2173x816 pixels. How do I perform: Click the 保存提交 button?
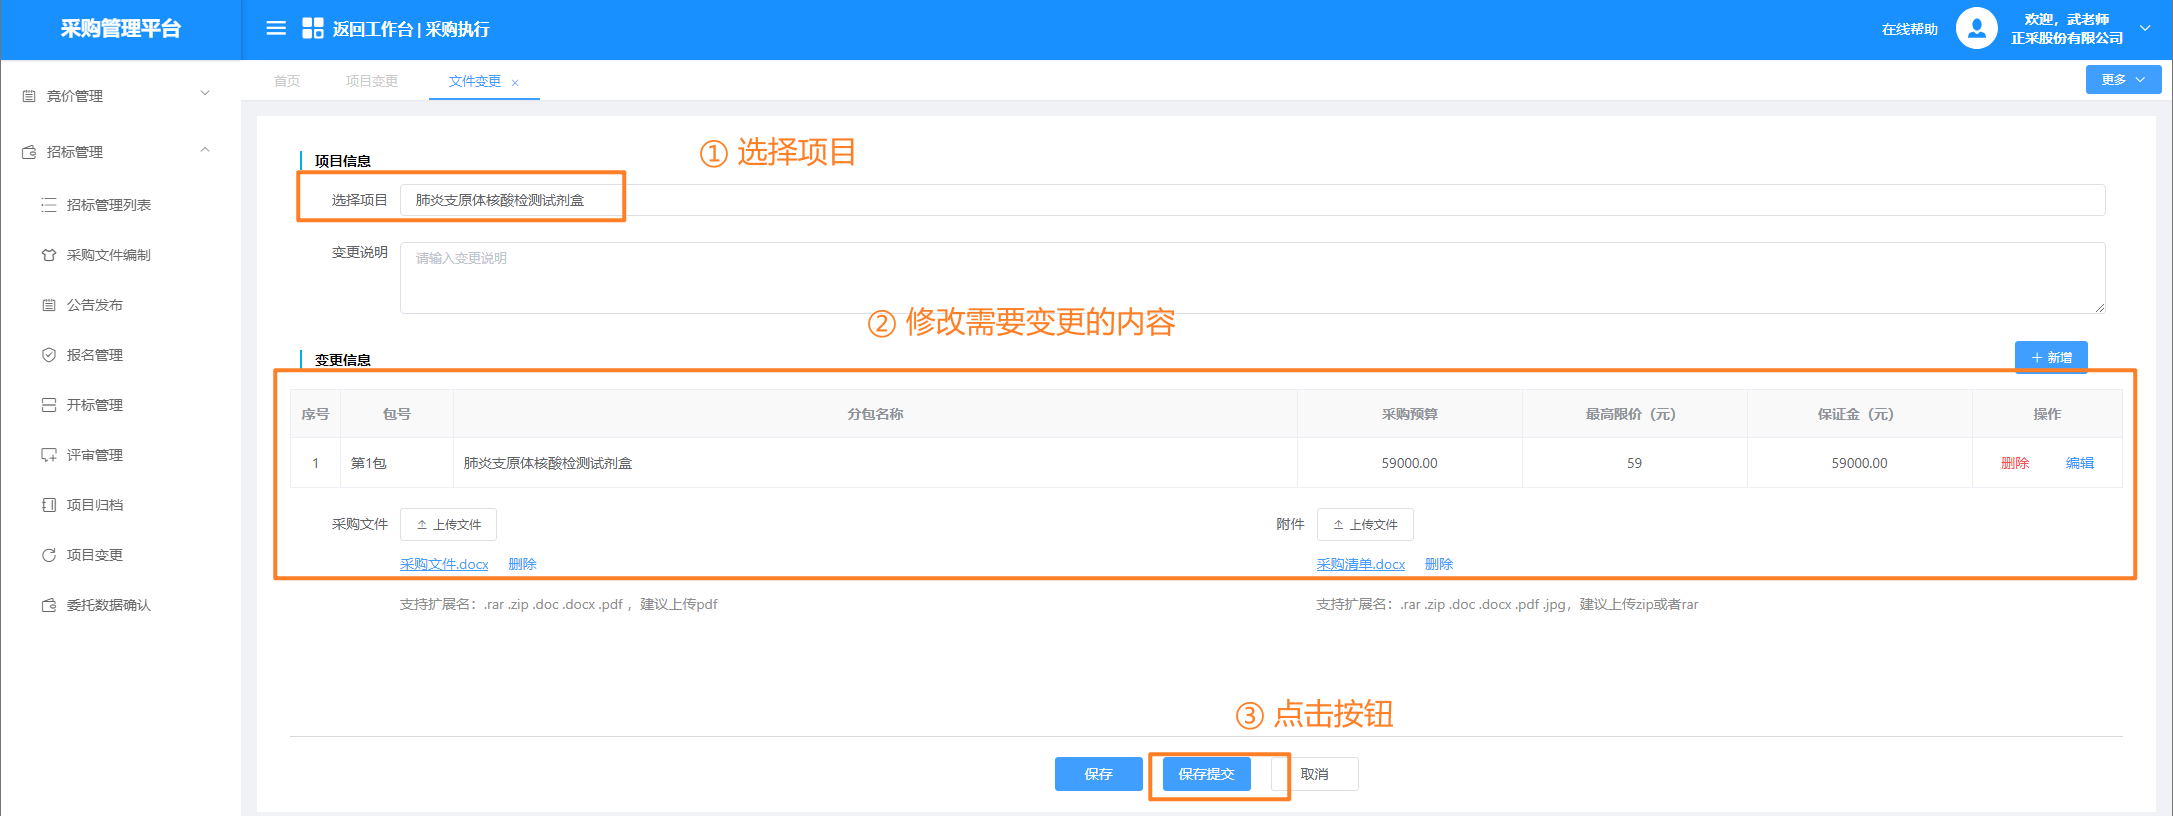[1206, 774]
